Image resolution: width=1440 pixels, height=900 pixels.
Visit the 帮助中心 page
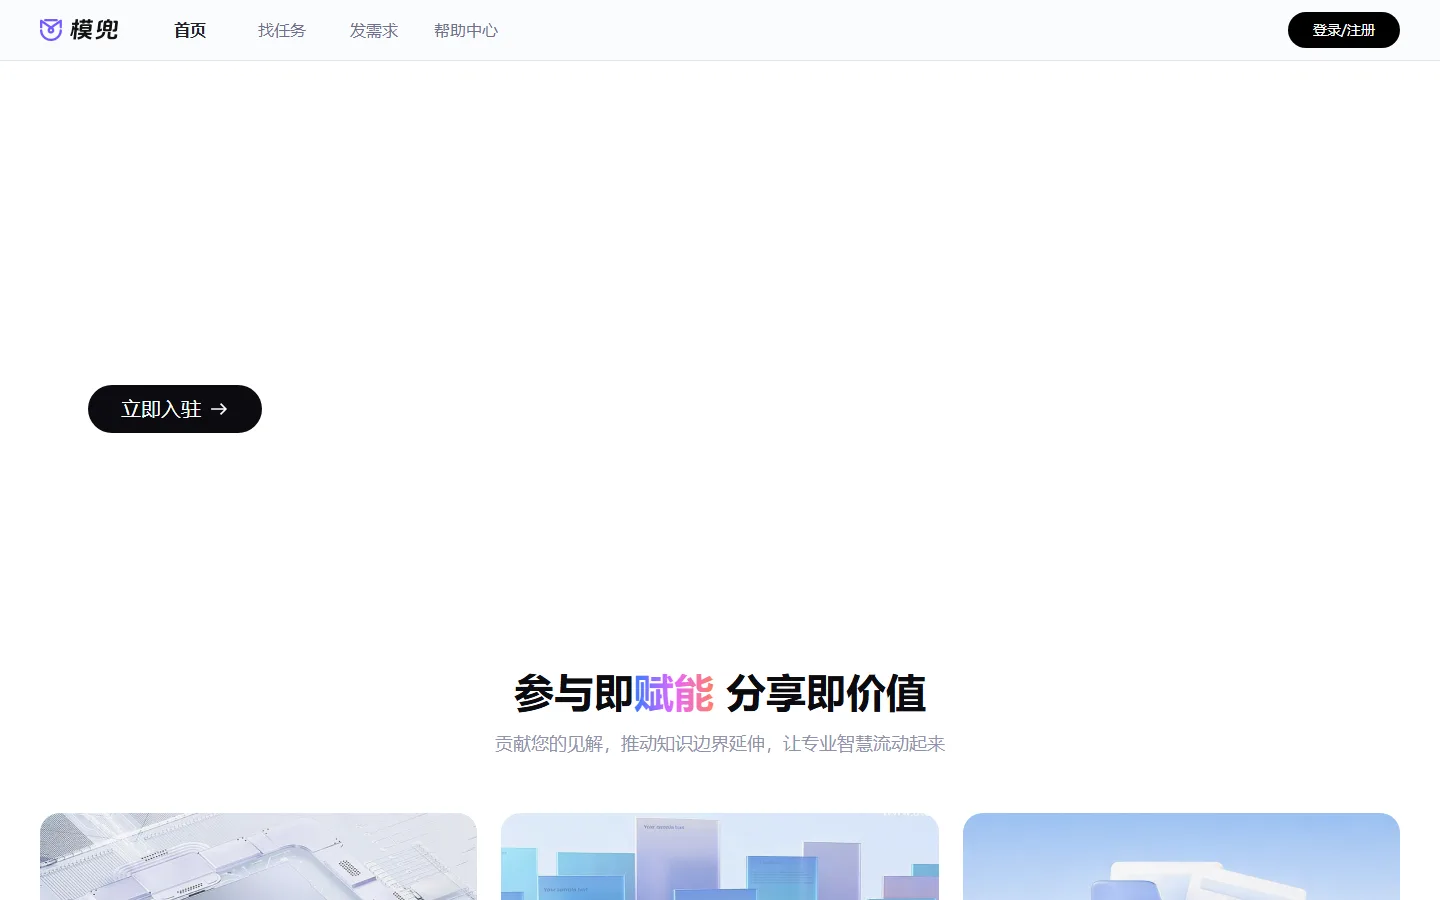coord(466,31)
